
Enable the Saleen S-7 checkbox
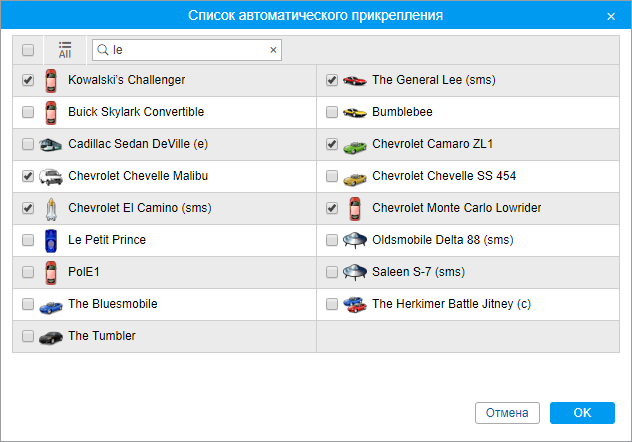tap(332, 272)
